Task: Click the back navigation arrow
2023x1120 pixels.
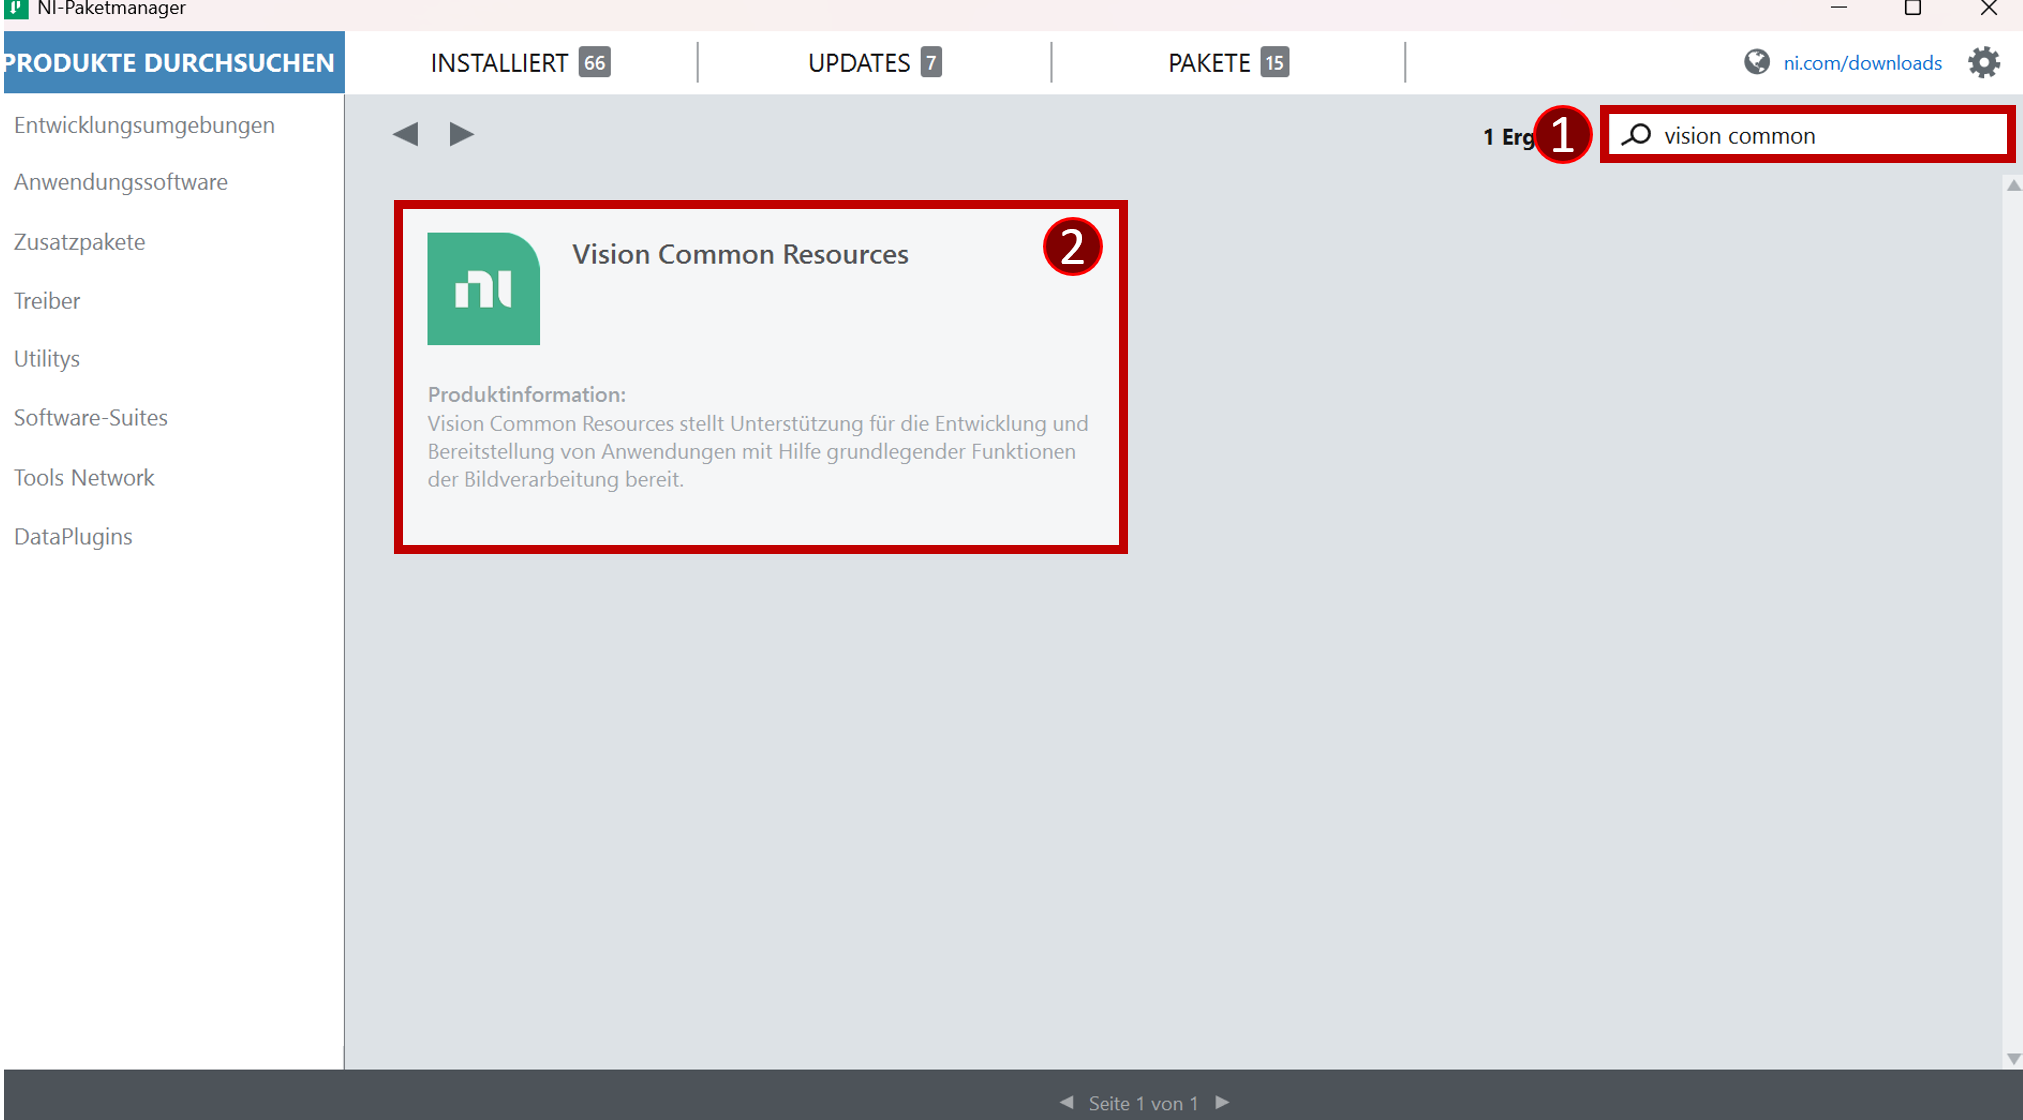Action: [x=405, y=133]
